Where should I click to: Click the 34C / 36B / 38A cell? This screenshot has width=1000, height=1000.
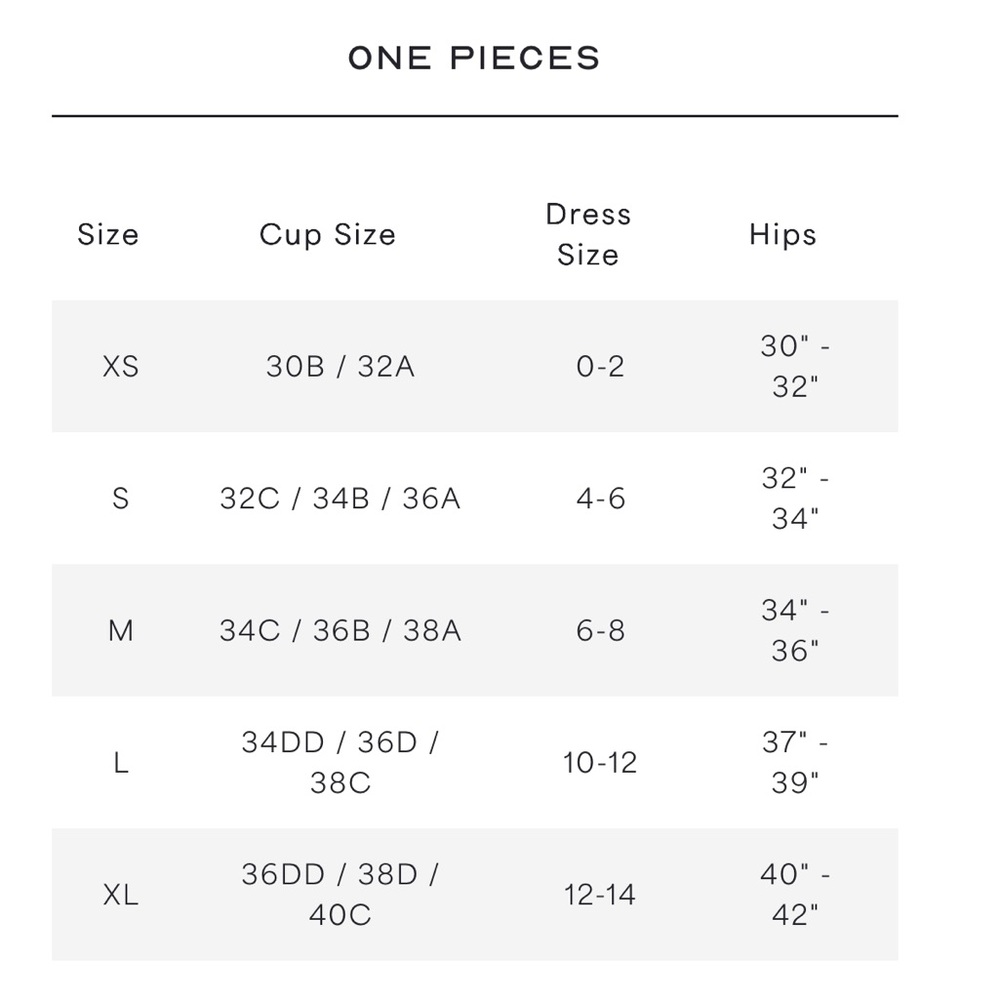[x=341, y=631]
